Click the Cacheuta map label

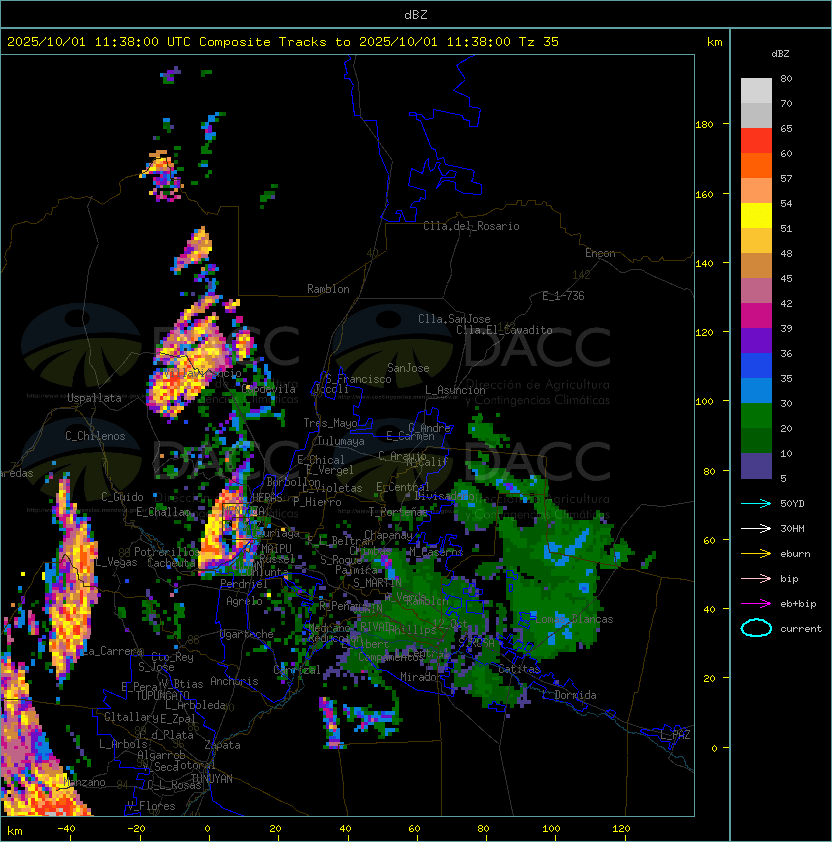click(171, 563)
